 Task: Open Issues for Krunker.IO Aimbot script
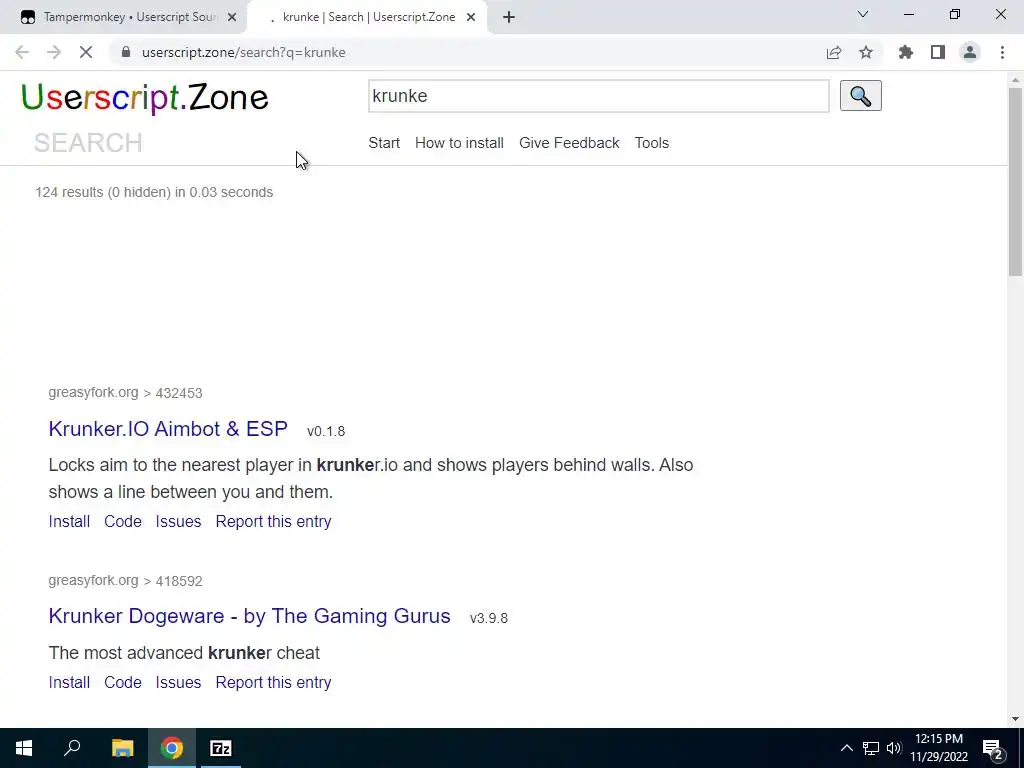(x=178, y=521)
